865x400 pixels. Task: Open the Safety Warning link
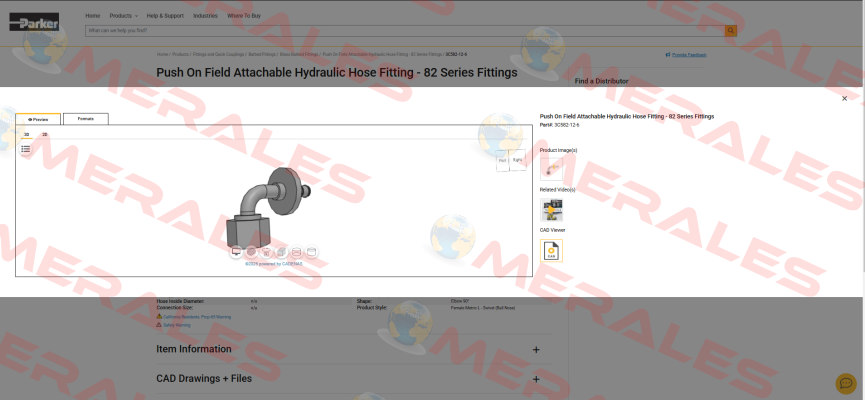[x=177, y=326]
